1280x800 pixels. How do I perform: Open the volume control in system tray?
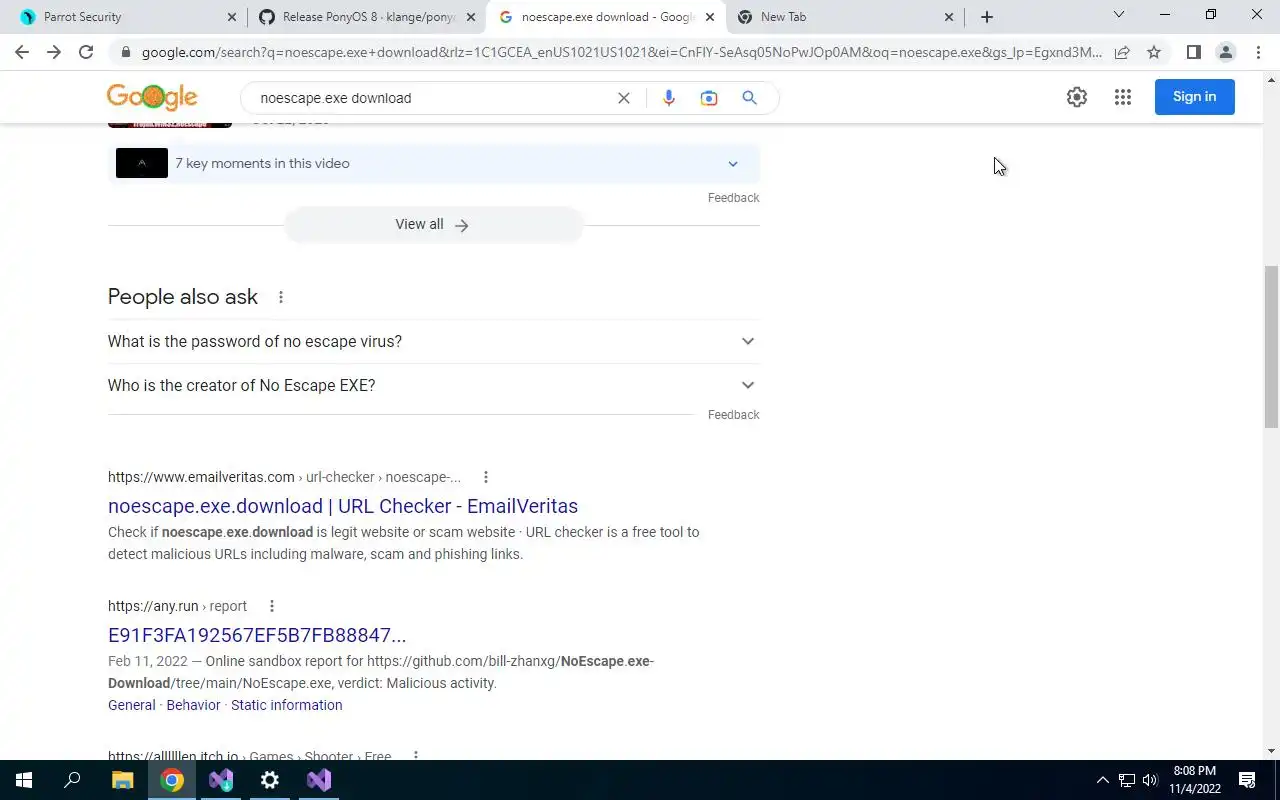point(1150,780)
